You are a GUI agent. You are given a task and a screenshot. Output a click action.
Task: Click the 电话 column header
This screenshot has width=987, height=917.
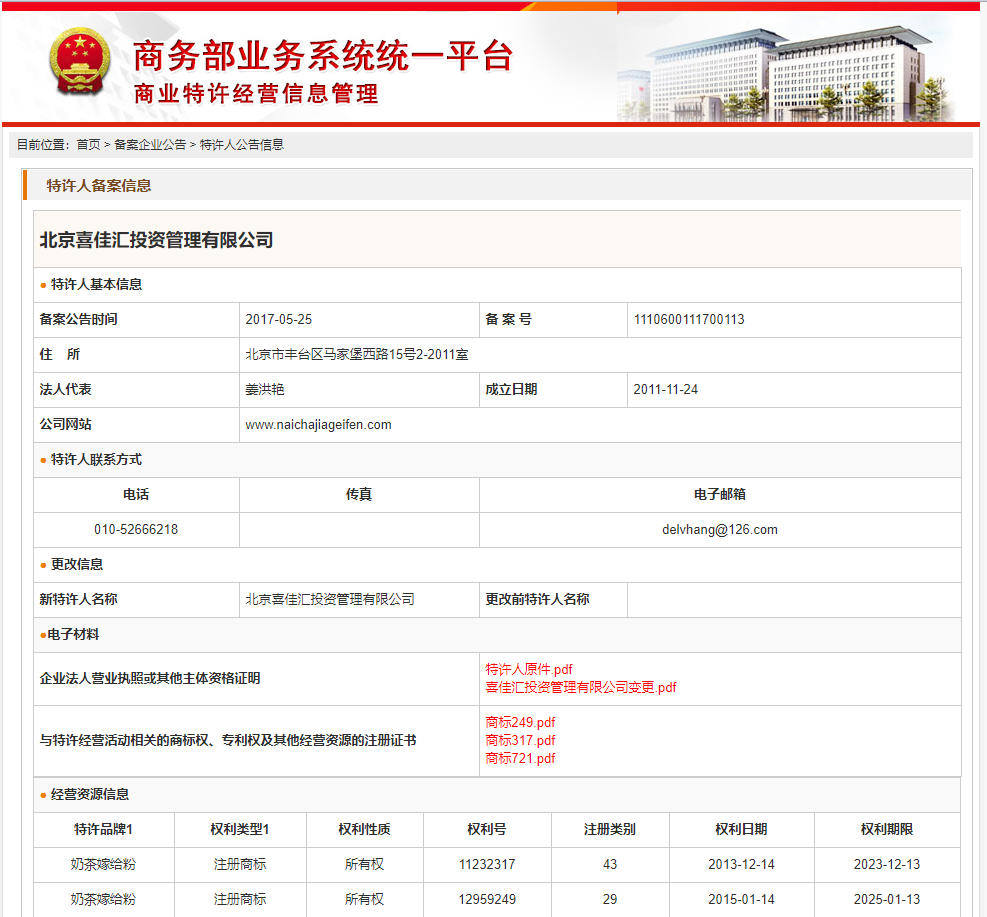coord(136,495)
